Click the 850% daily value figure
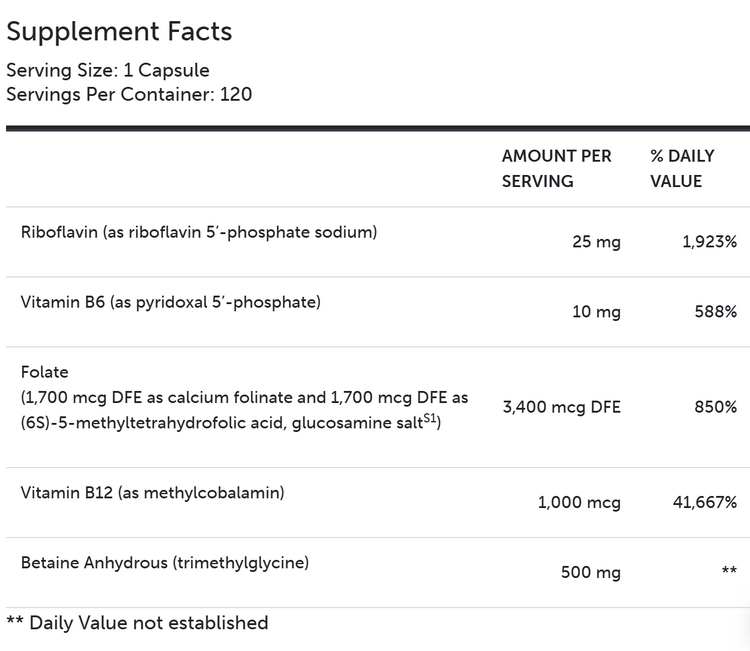 pyautogui.click(x=715, y=407)
